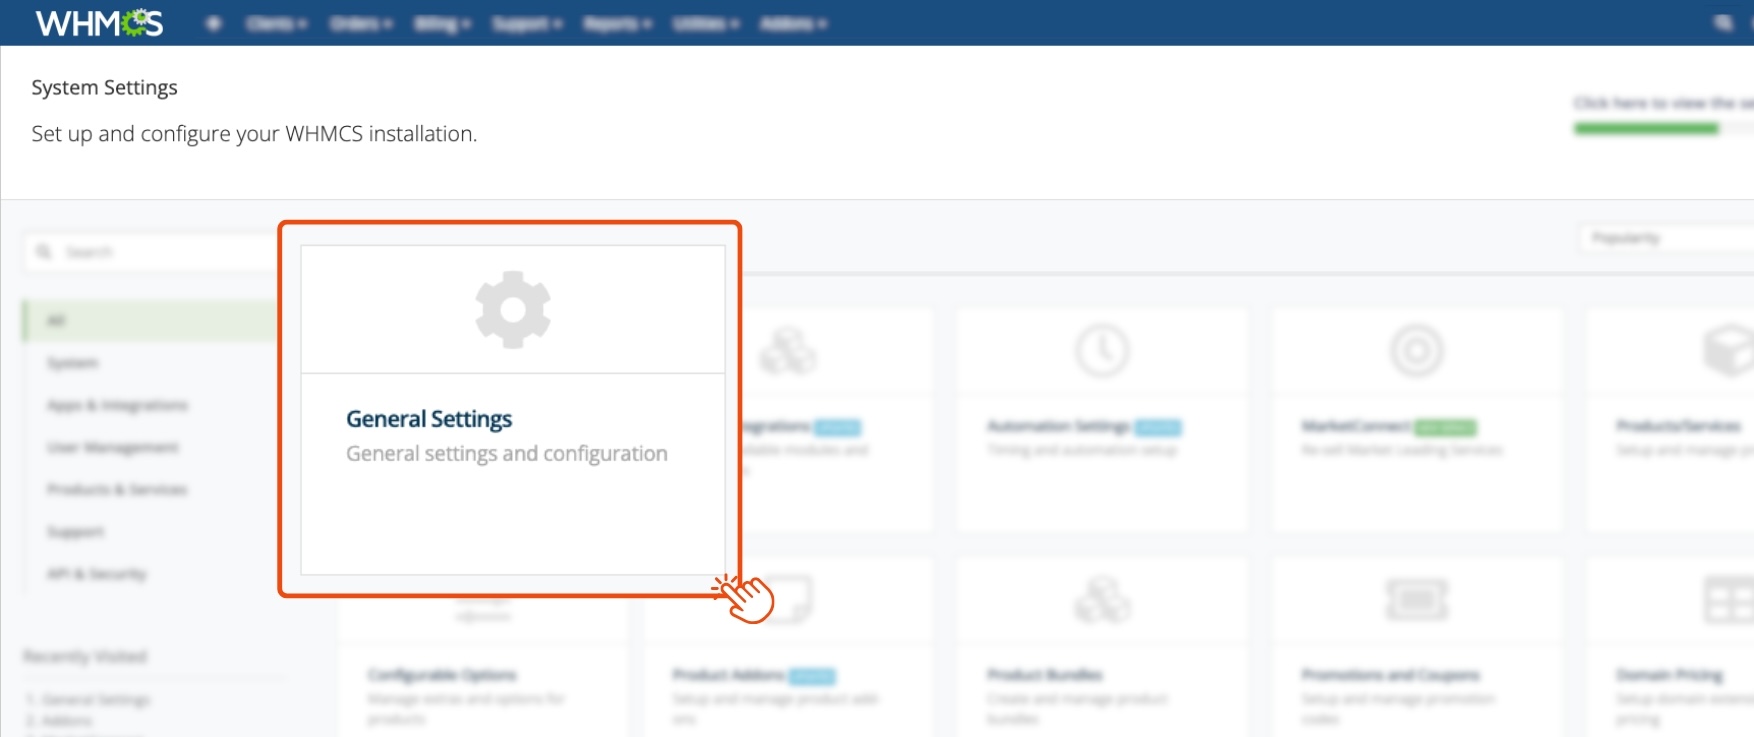Click the General Settings gear icon
Image resolution: width=1754 pixels, height=737 pixels.
512,310
